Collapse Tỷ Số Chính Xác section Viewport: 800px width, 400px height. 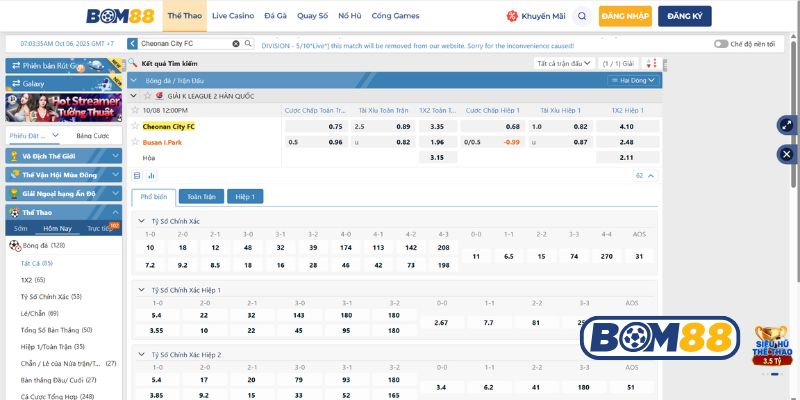pyautogui.click(x=141, y=221)
